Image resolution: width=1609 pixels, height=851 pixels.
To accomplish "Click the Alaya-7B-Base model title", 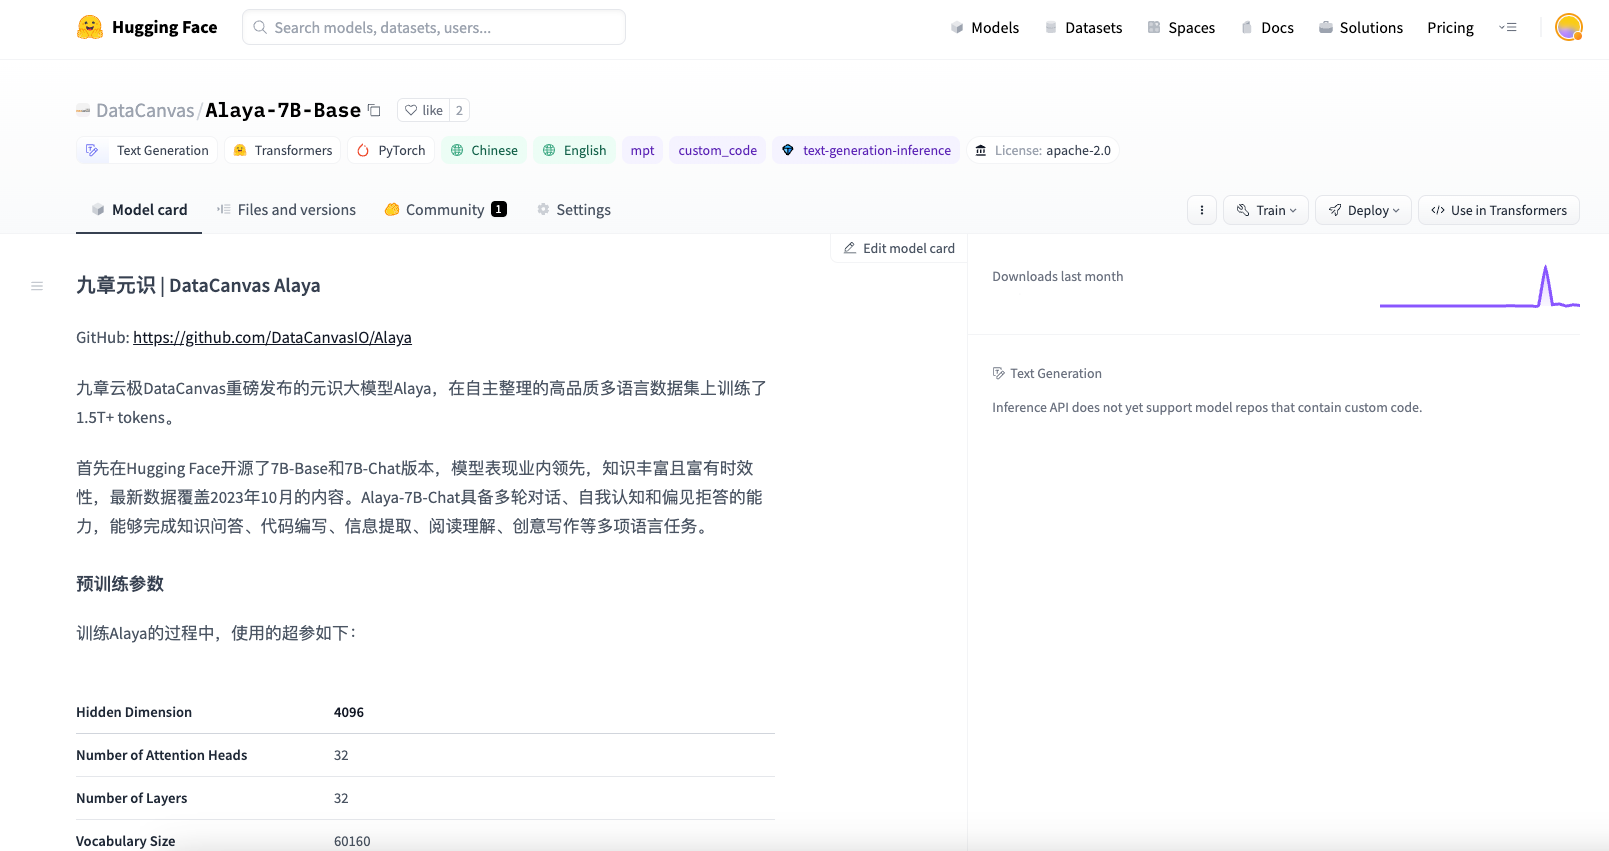I will coord(283,110).
